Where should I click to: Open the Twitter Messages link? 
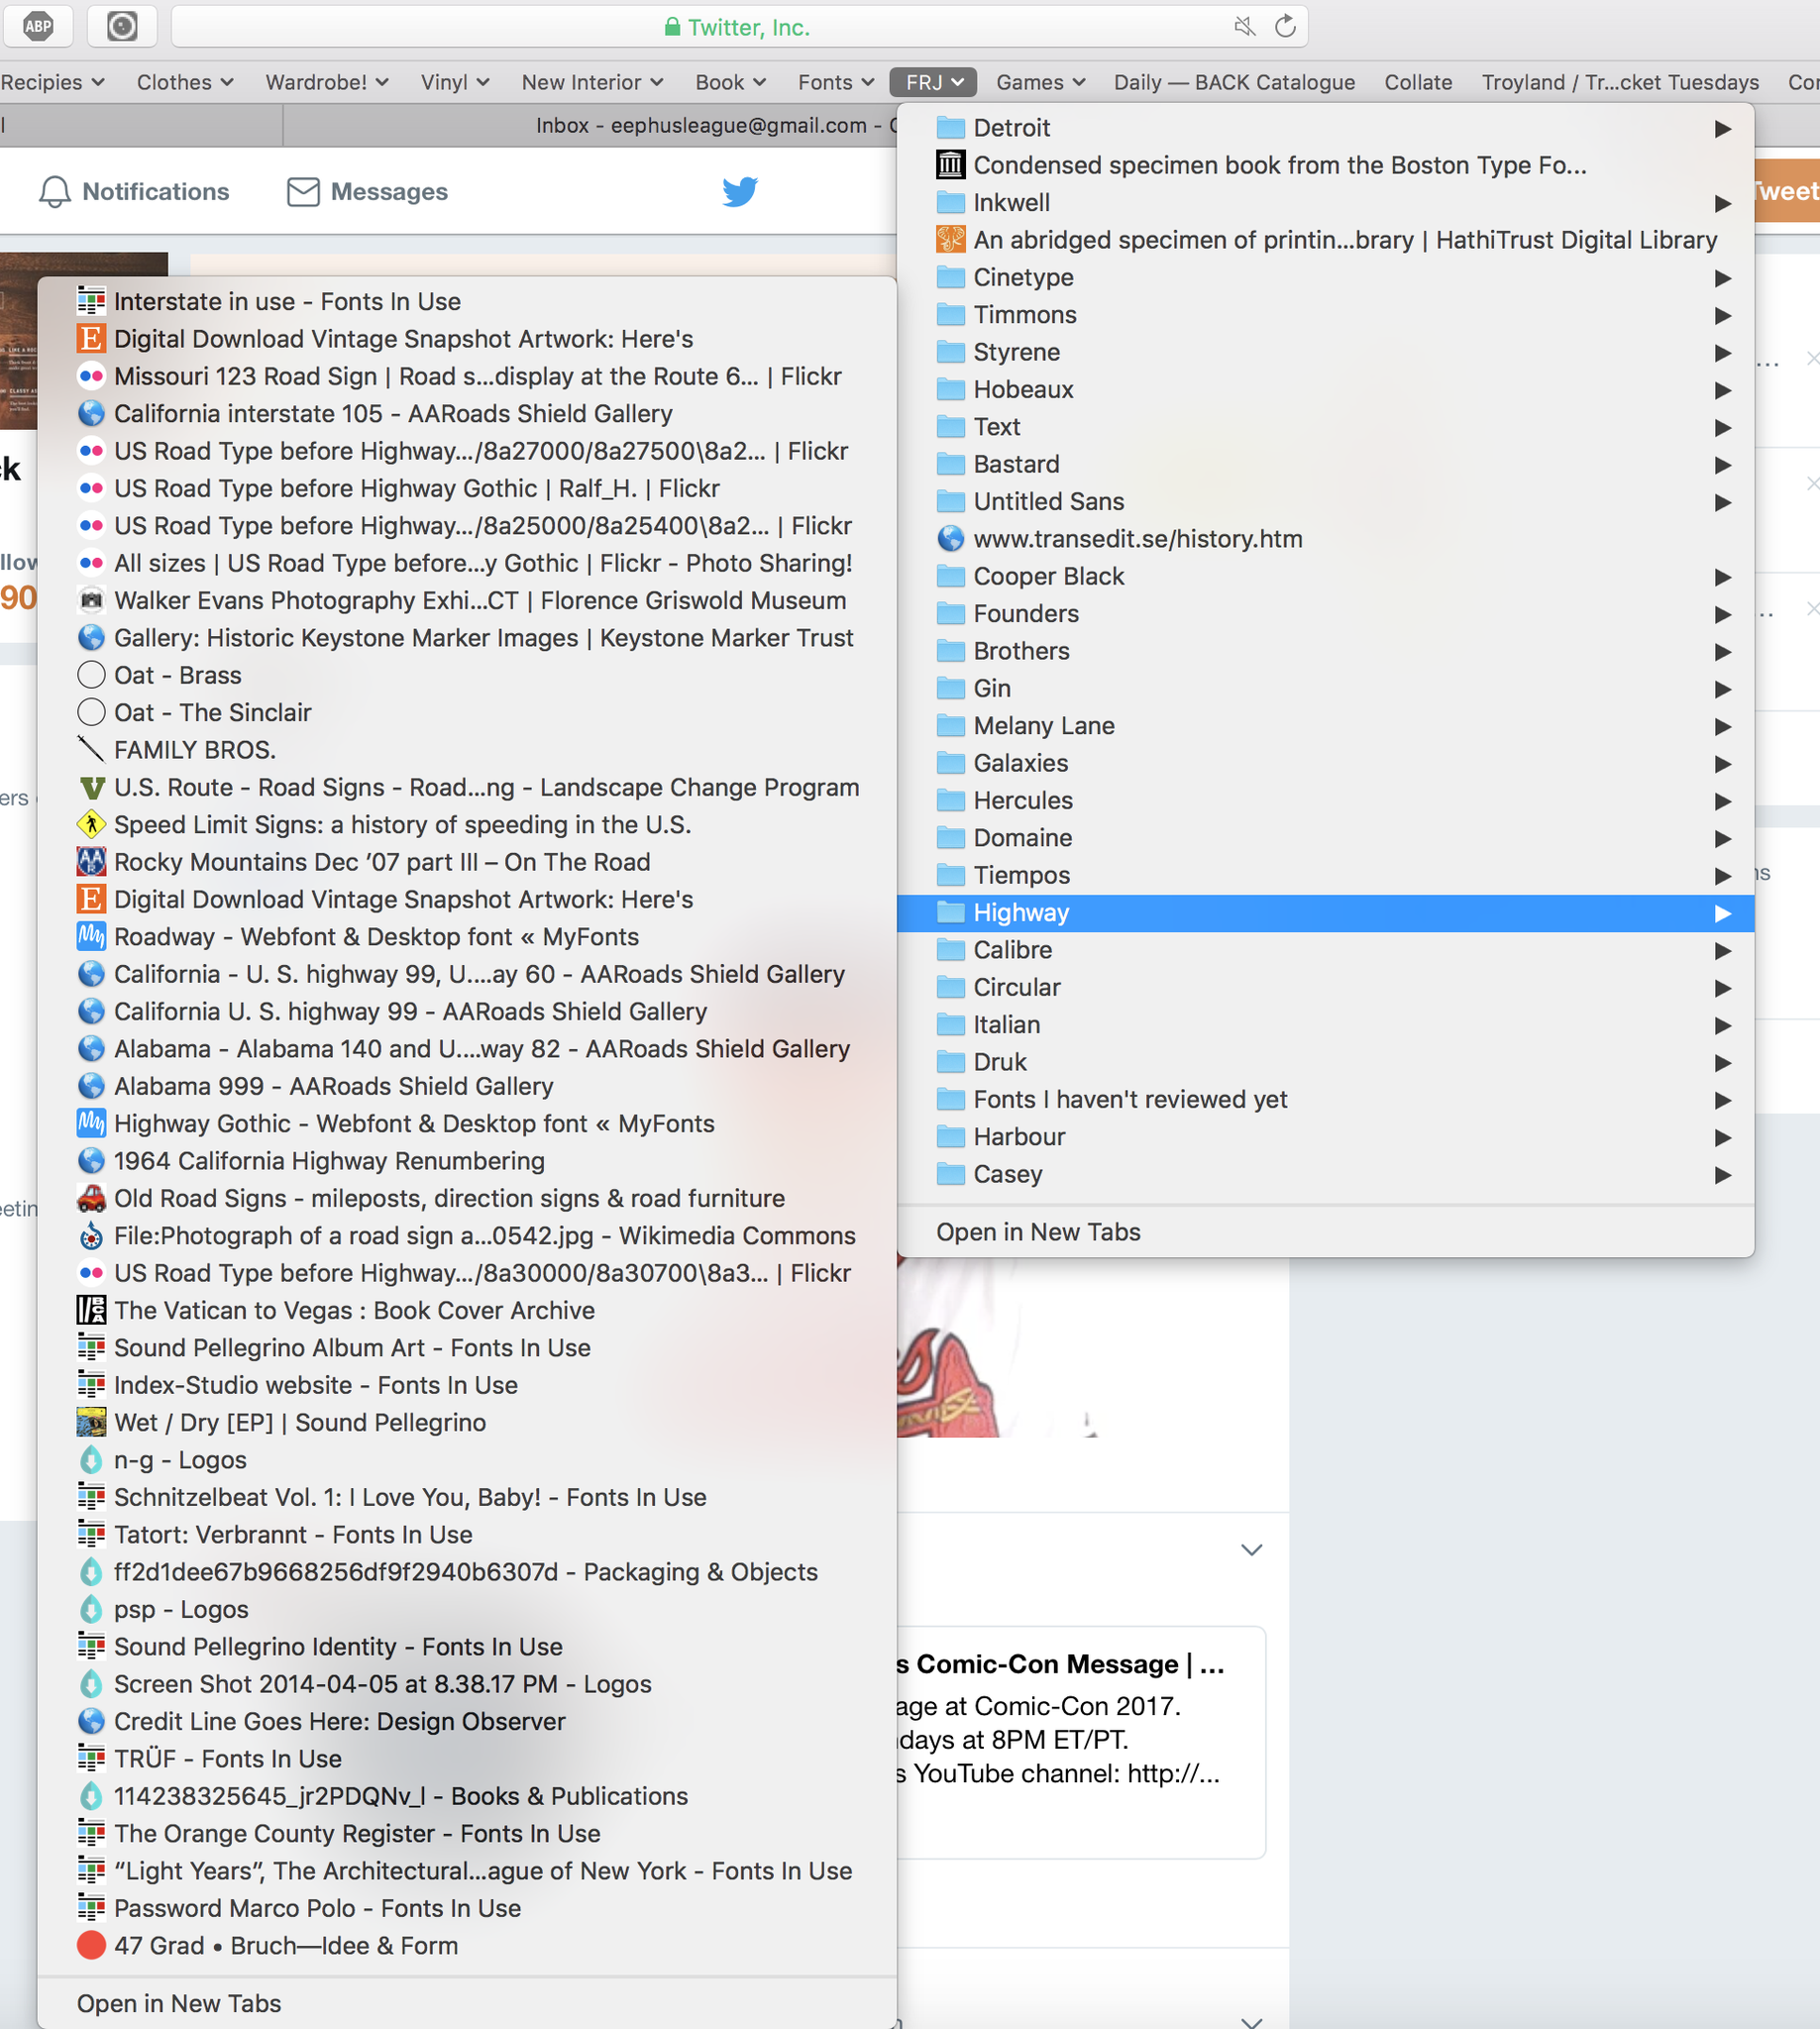[367, 192]
